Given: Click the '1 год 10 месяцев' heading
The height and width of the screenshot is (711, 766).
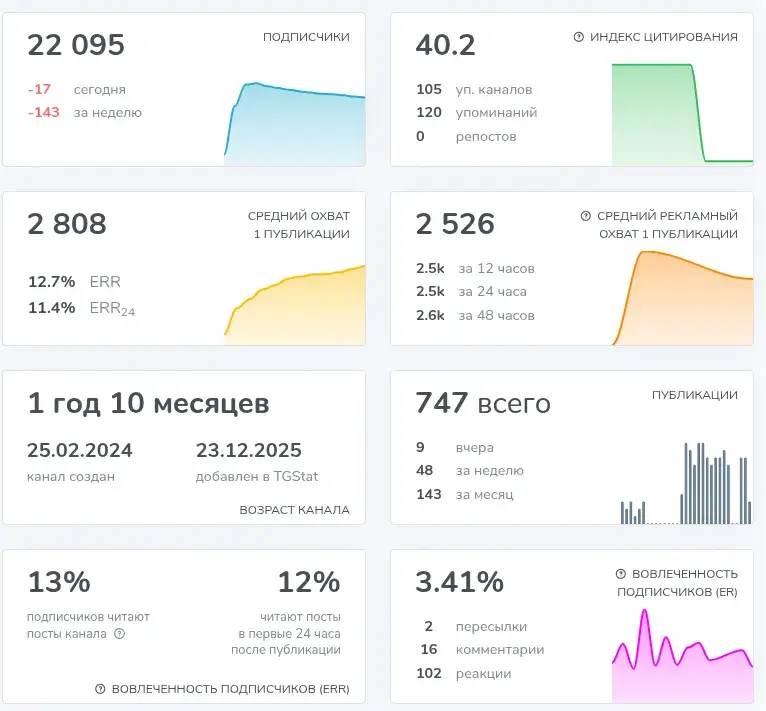Looking at the screenshot, I should click(149, 404).
